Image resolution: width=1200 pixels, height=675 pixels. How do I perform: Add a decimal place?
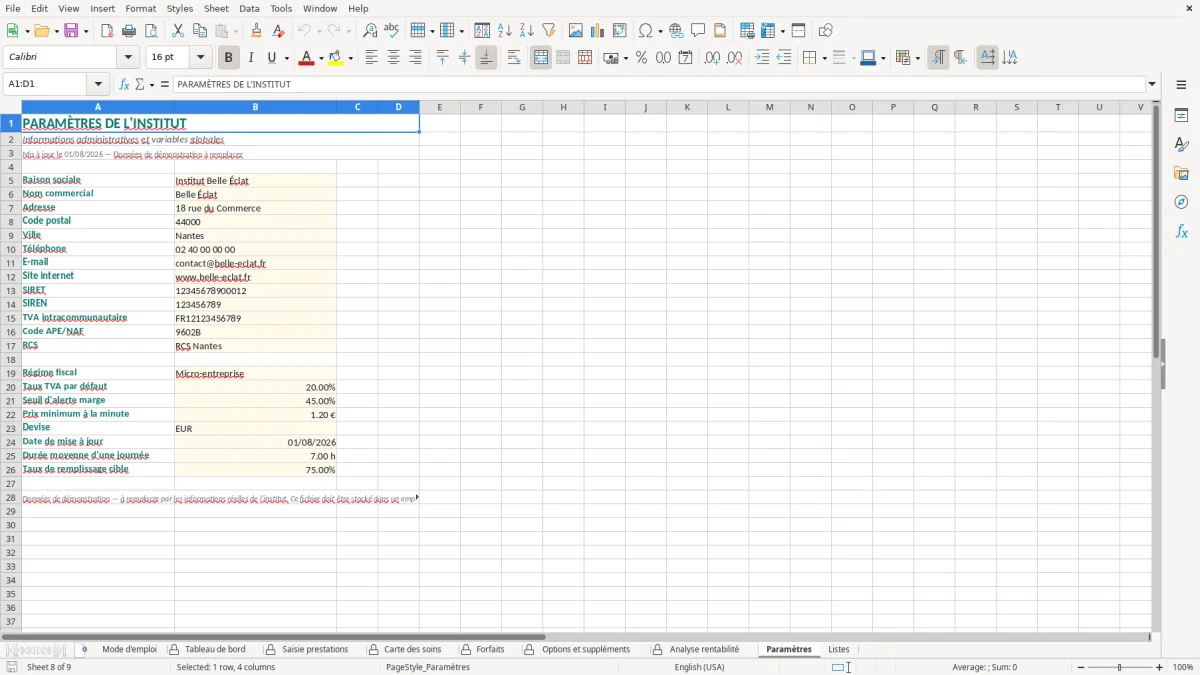pyautogui.click(x=712, y=58)
